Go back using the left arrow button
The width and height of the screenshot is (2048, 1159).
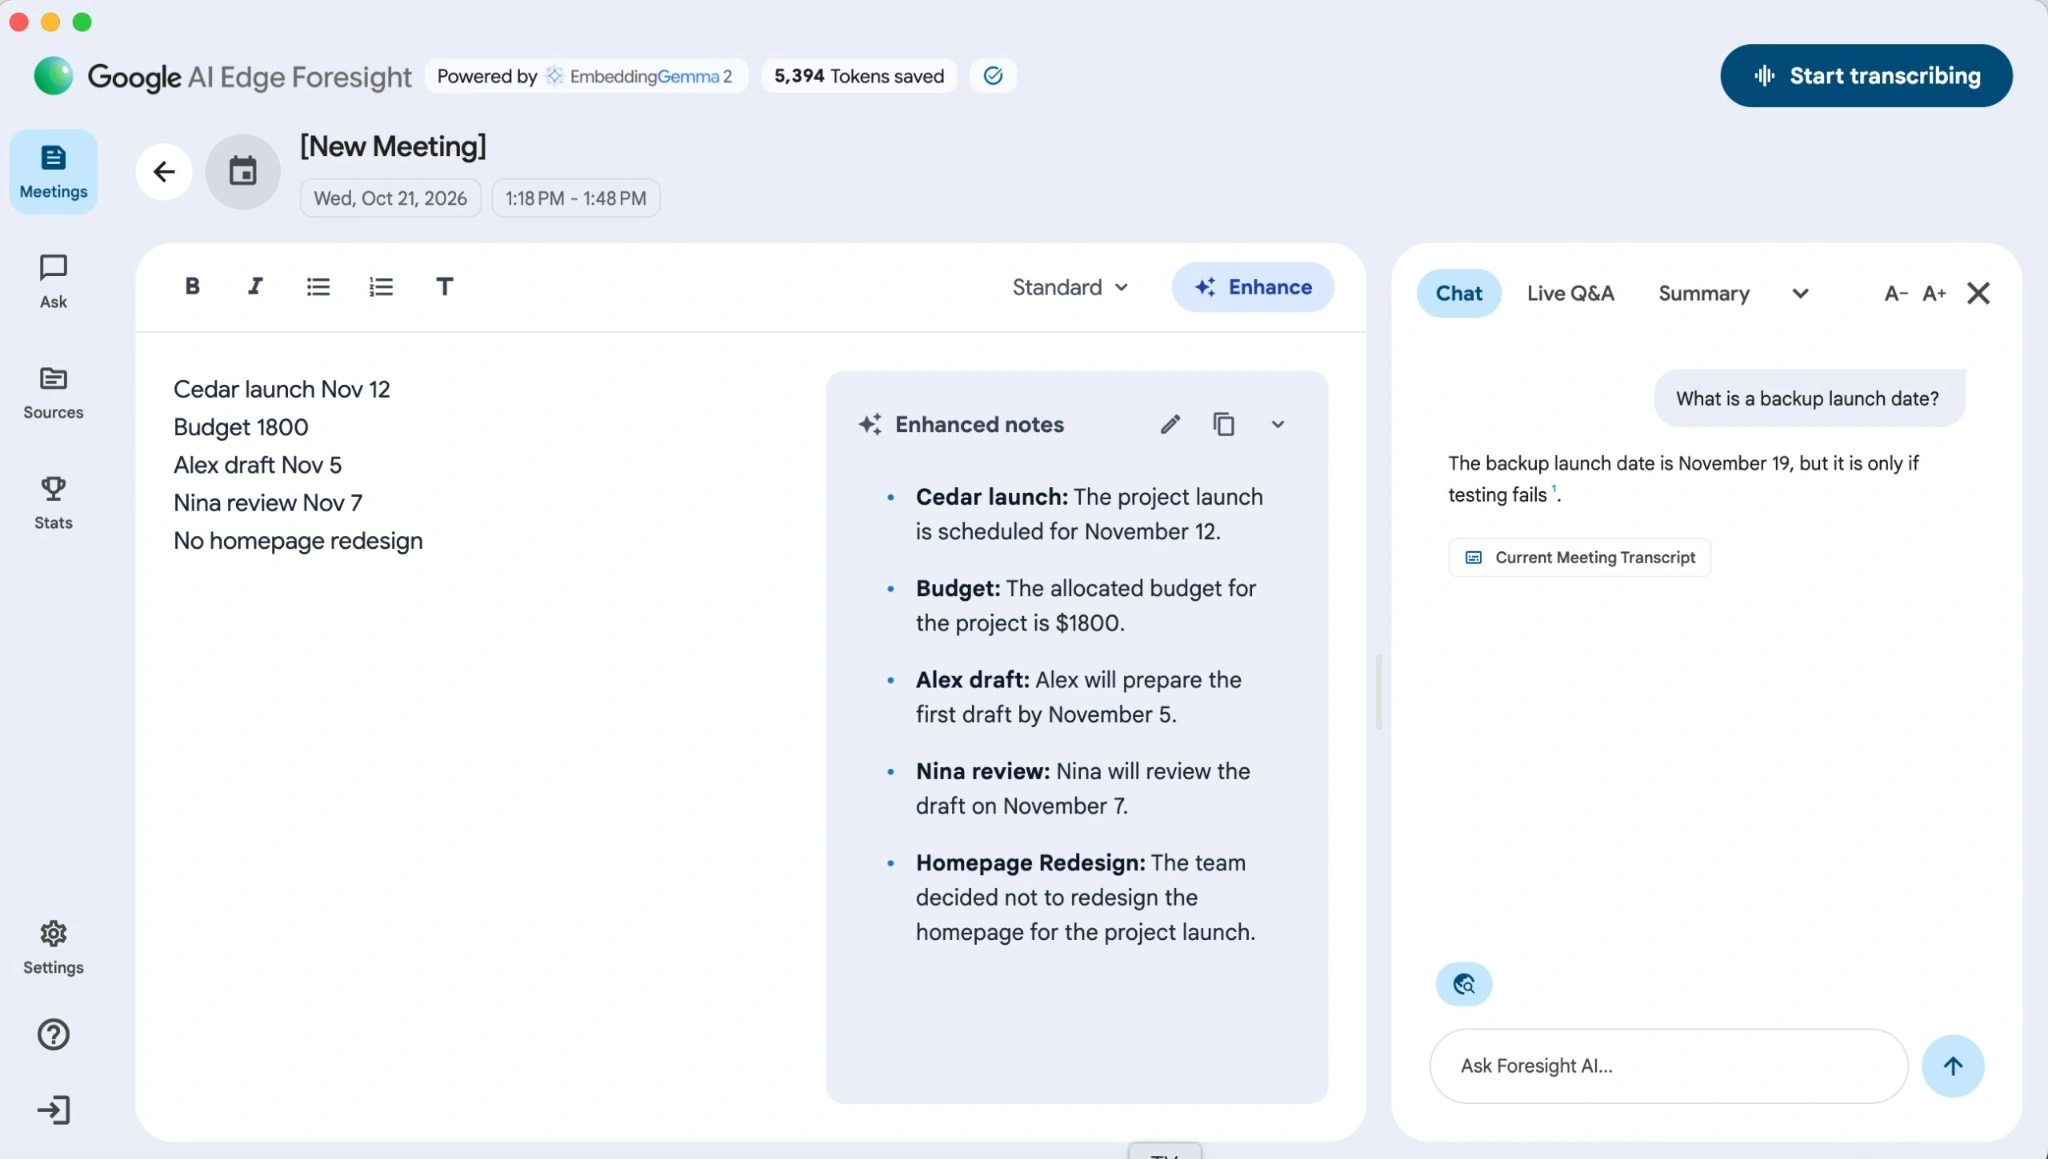[164, 172]
